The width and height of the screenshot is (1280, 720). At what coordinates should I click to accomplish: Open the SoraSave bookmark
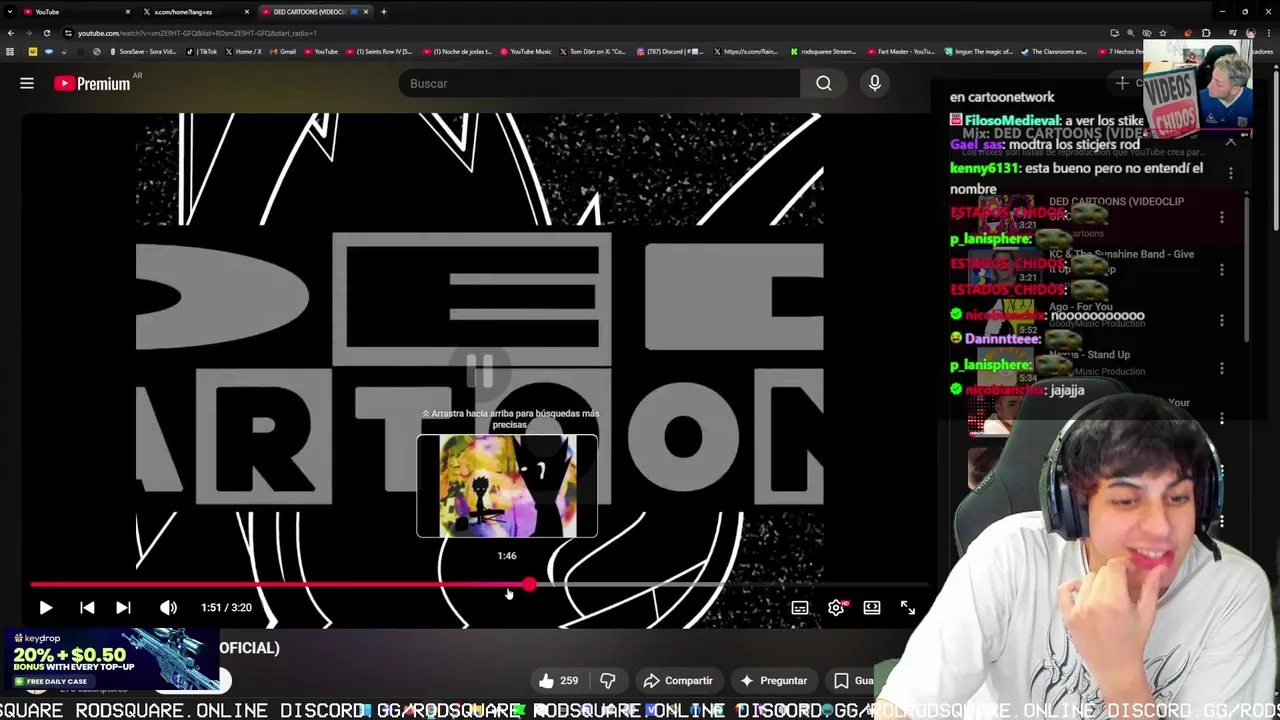(x=143, y=51)
